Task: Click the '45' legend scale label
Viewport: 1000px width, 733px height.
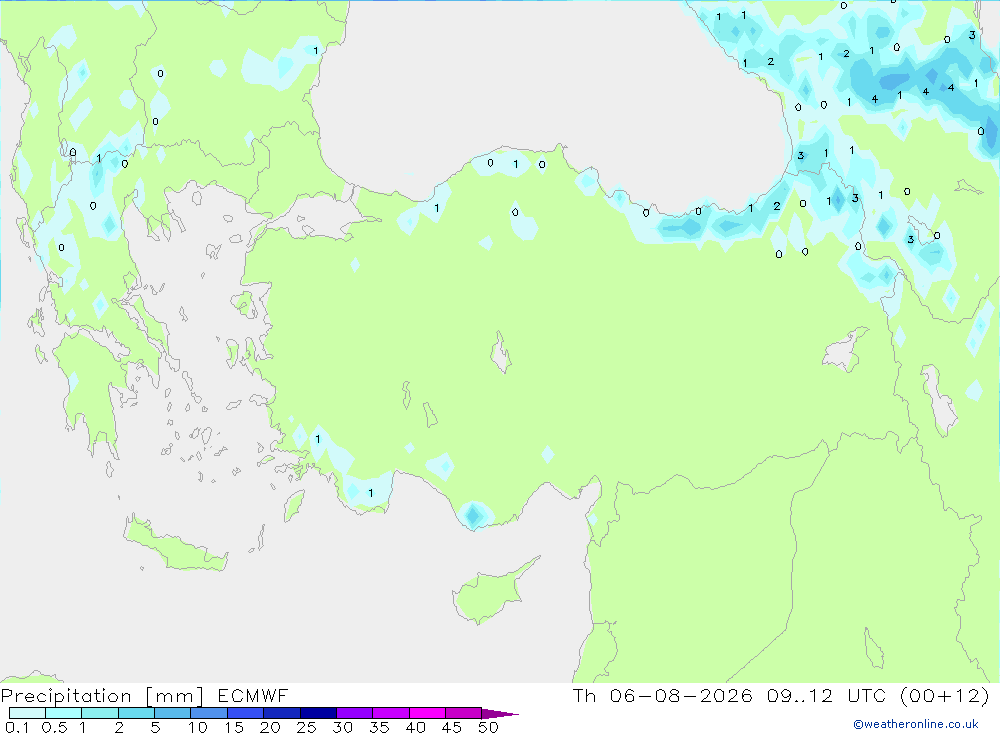Action: click(452, 727)
